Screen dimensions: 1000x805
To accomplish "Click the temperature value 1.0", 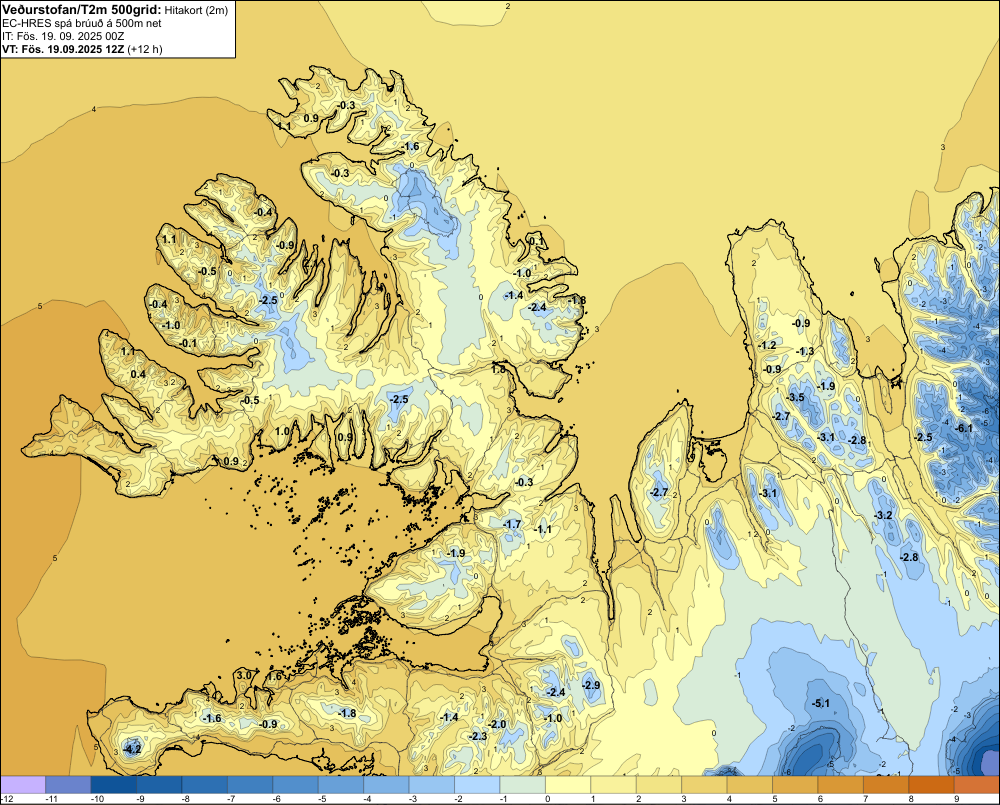I will click(282, 431).
